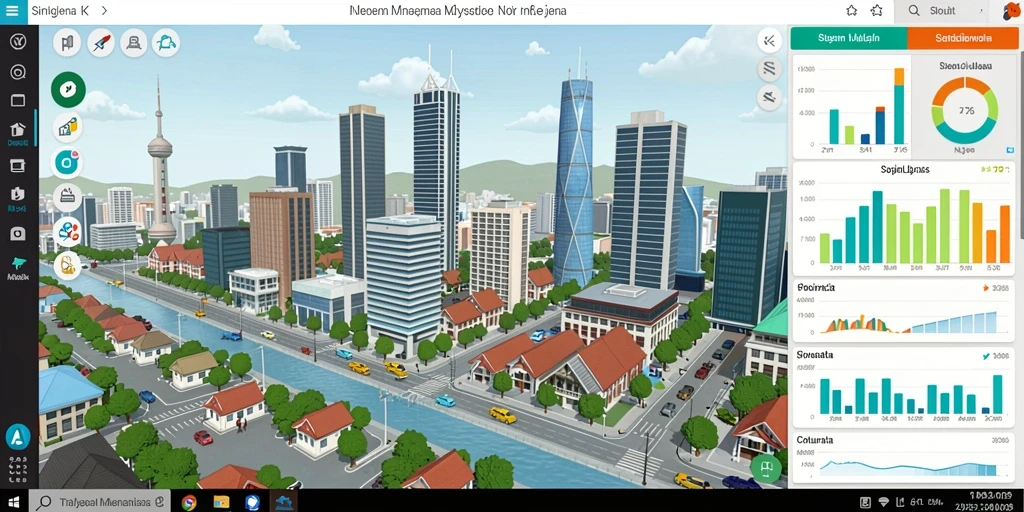Click the Windows taskbar search field

click(100, 502)
